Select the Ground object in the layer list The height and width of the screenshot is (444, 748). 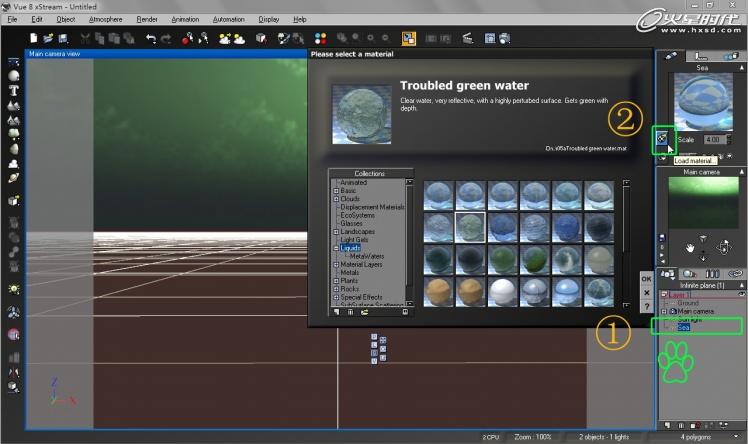688,303
